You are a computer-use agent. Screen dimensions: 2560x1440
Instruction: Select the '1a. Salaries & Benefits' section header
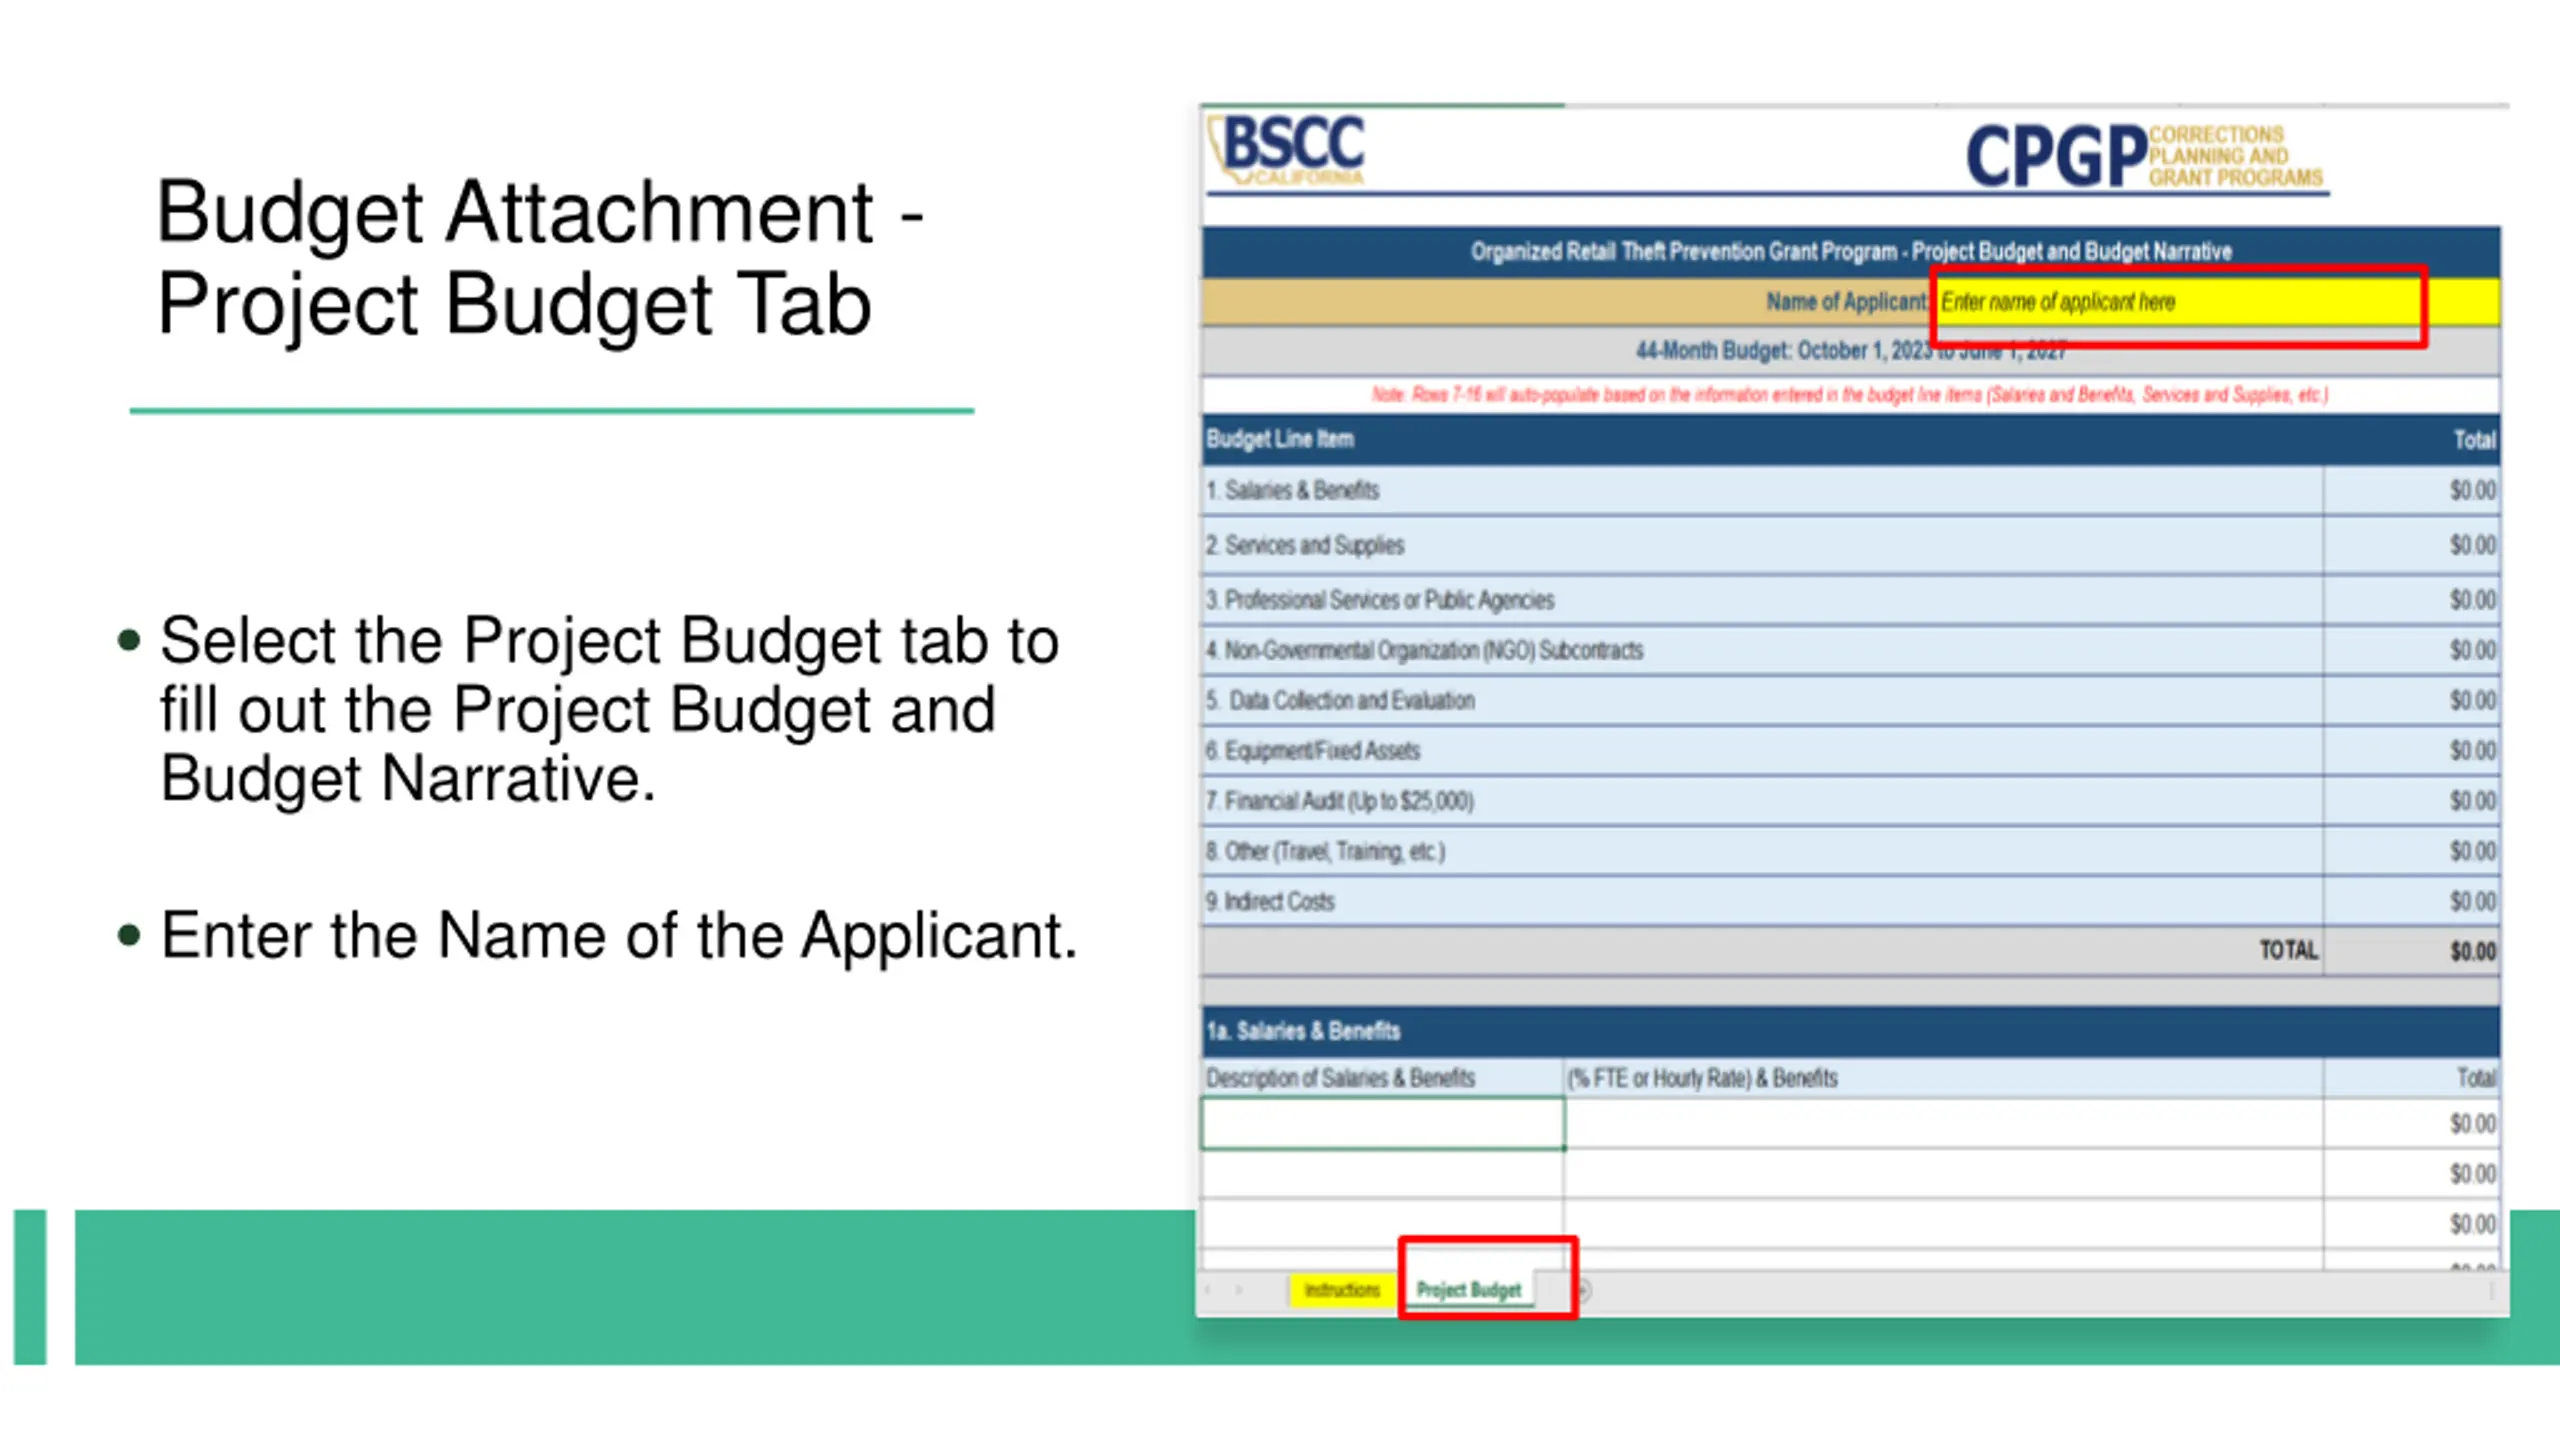1851,1032
